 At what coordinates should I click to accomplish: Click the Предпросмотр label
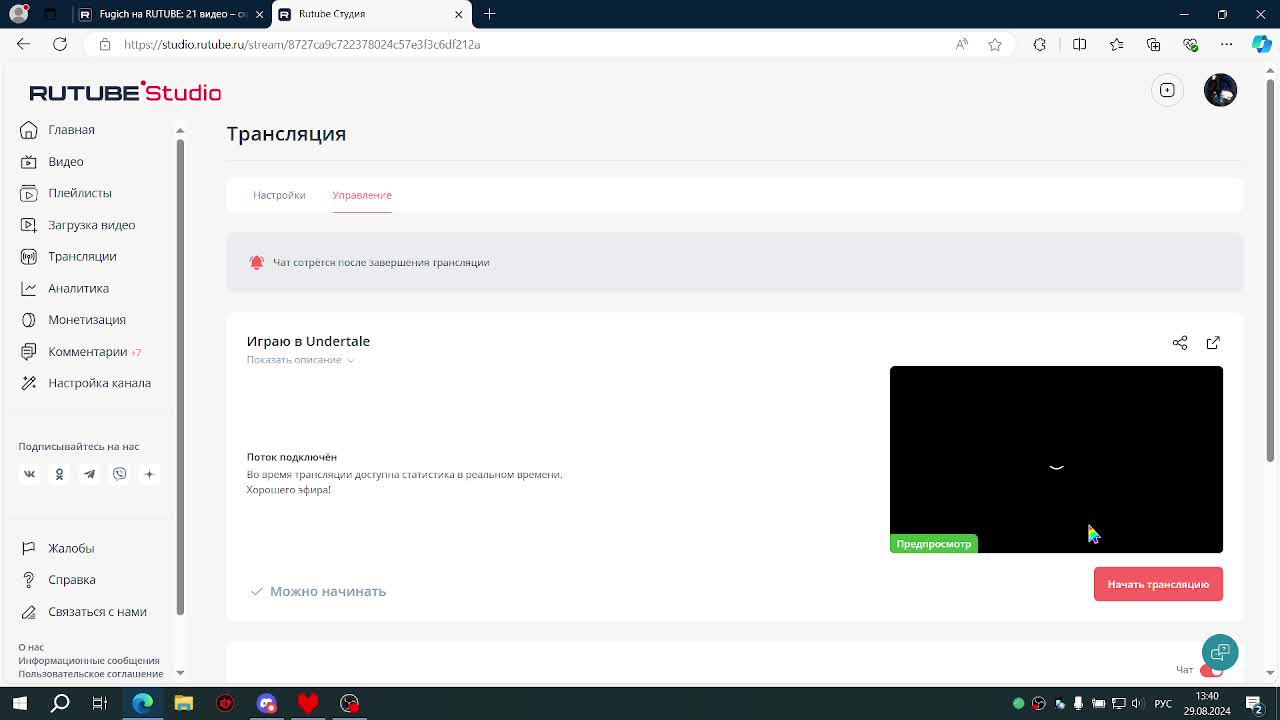pyautogui.click(x=934, y=544)
